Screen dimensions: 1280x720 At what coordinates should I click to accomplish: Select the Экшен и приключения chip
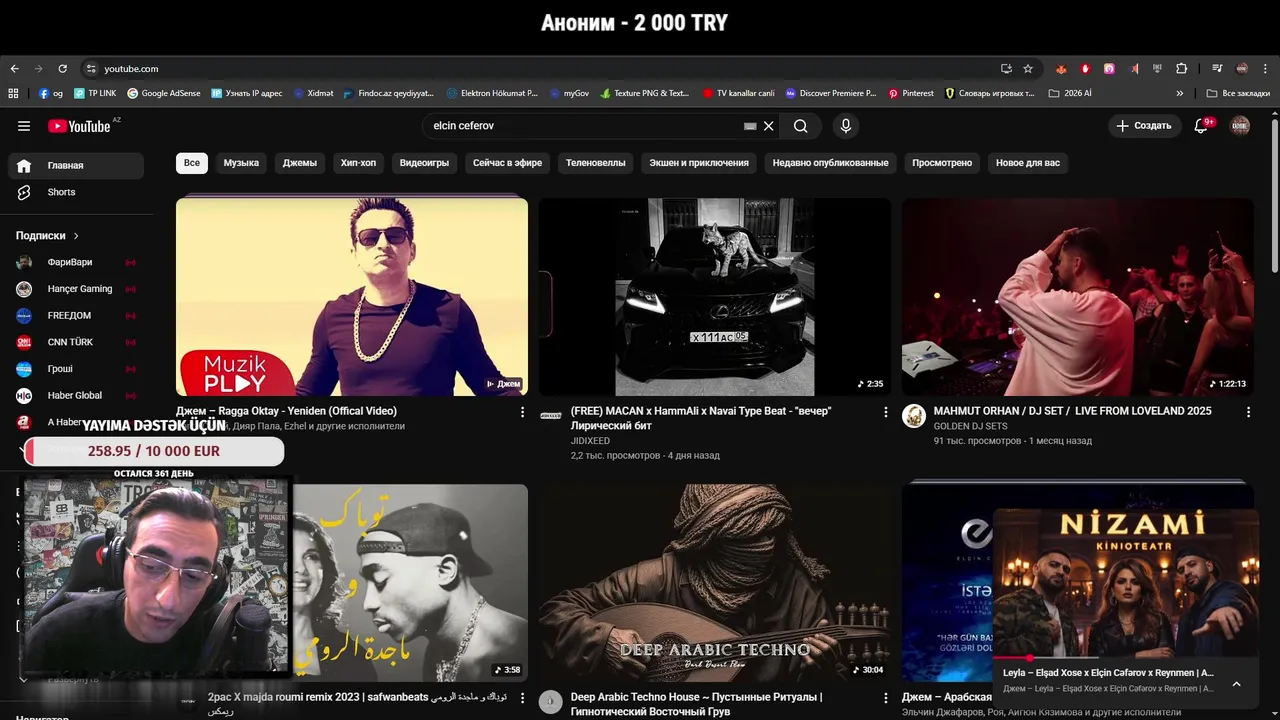[x=698, y=163]
